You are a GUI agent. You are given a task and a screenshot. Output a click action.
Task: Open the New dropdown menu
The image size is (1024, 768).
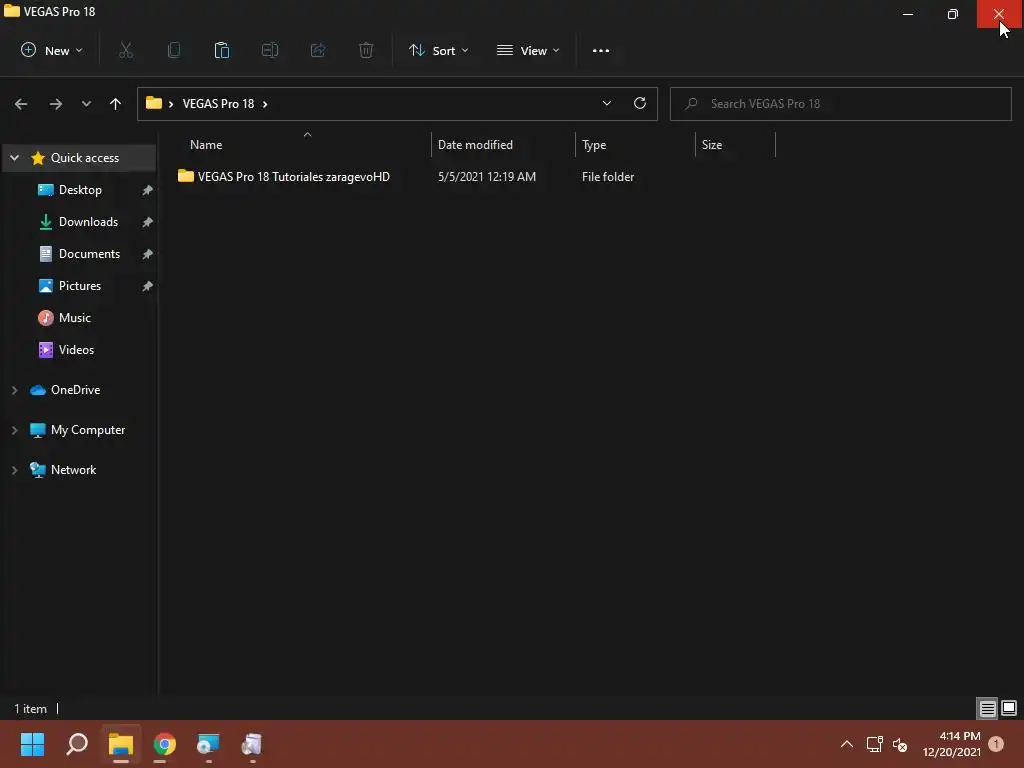52,50
